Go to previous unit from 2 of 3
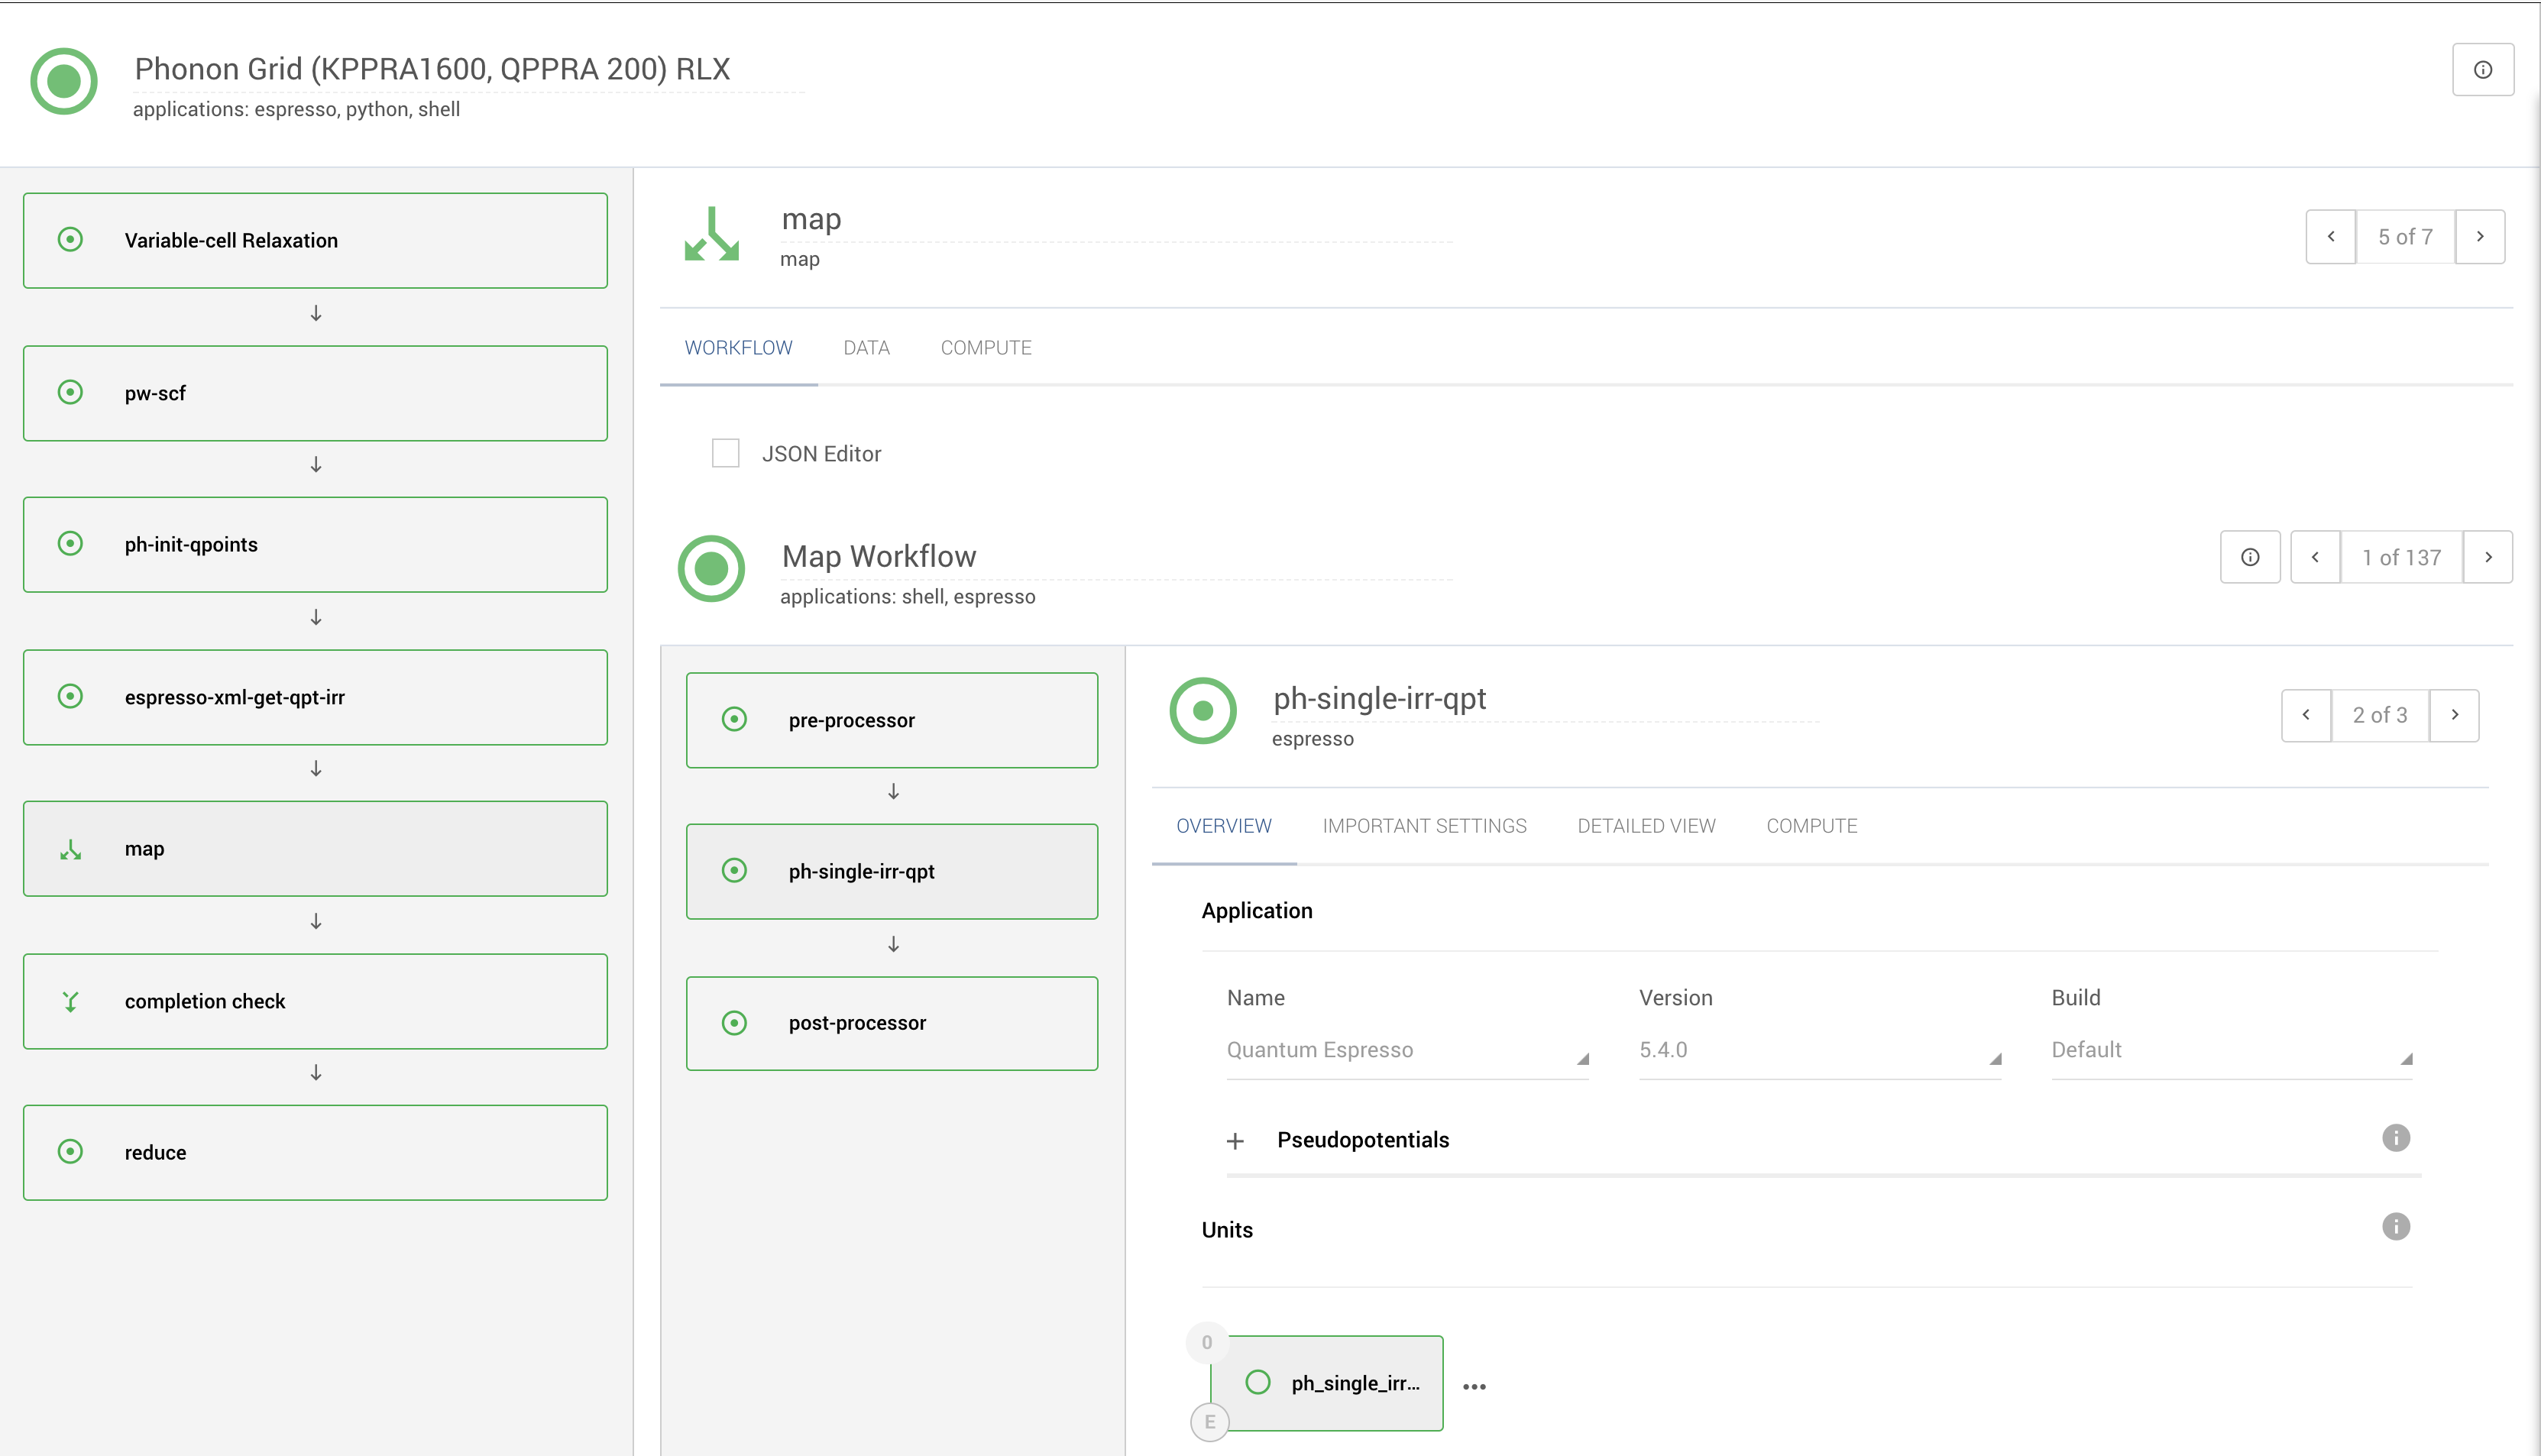2541x1456 pixels. pyautogui.click(x=2306, y=715)
